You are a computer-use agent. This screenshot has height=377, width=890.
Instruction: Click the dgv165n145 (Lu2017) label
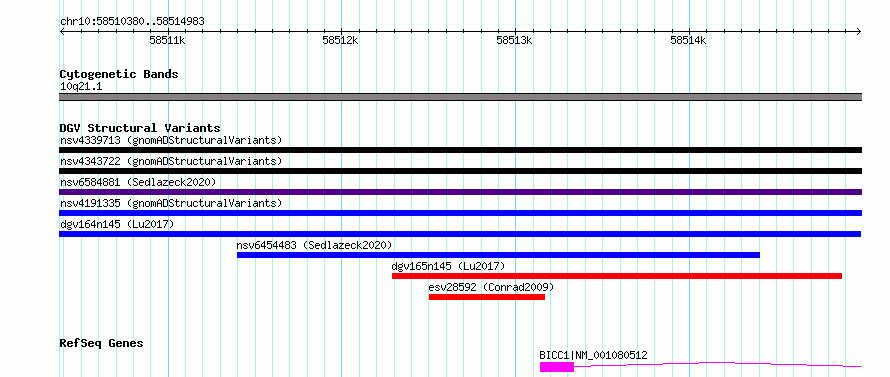[x=448, y=266]
